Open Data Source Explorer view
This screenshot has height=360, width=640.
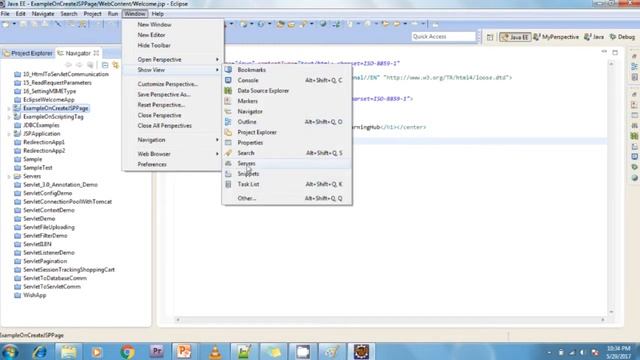[x=287, y=91]
